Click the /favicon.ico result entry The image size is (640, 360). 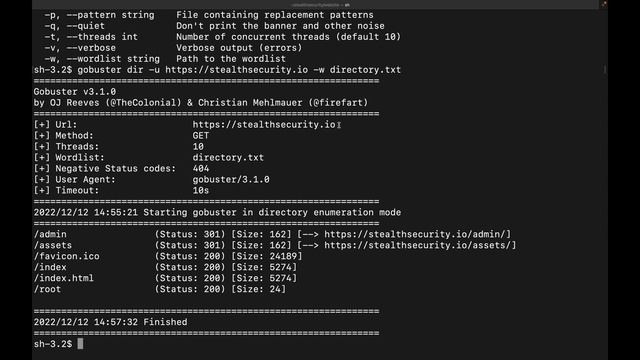[67, 256]
